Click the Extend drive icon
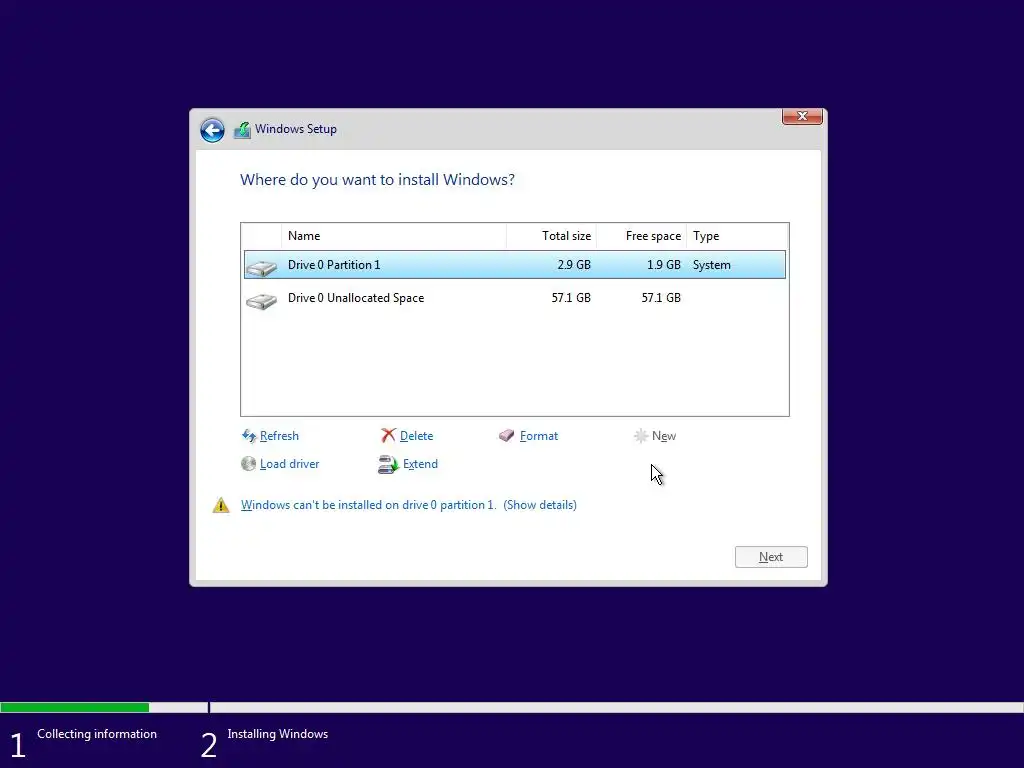The width and height of the screenshot is (1024, 768). tap(388, 464)
